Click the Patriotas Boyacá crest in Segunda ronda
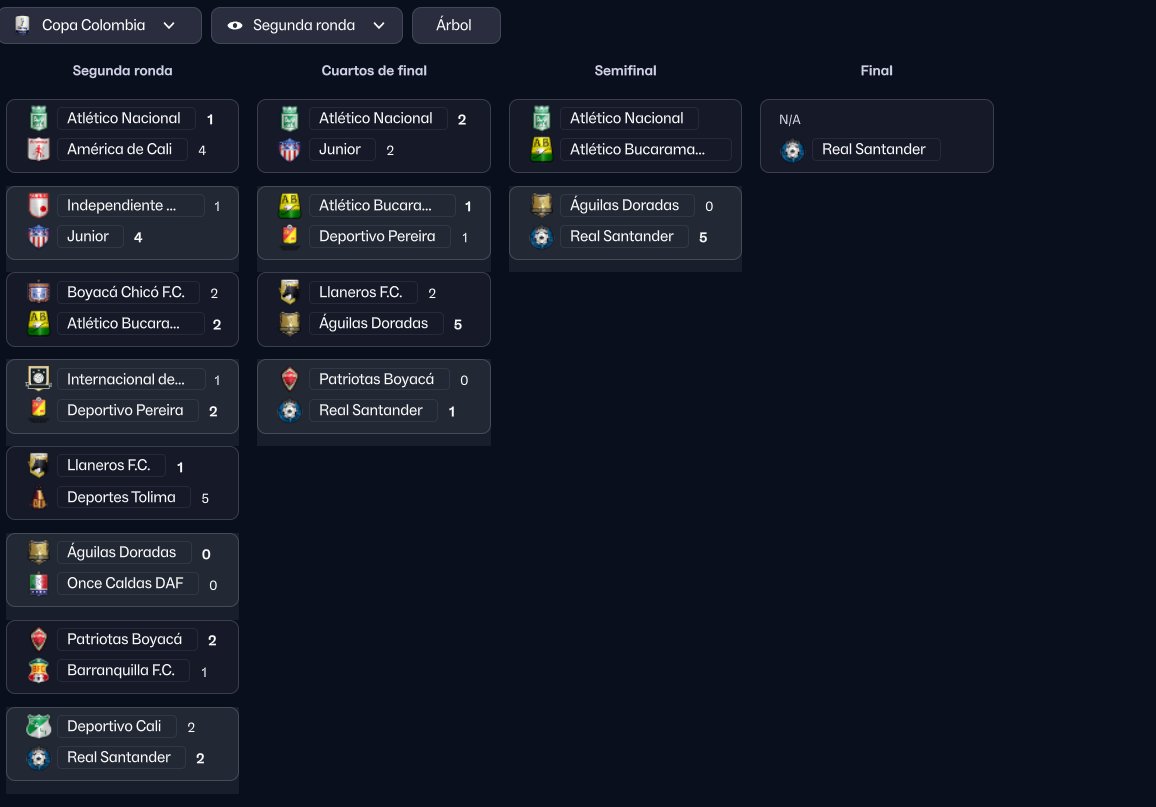Screen dimensions: 1156x807 38,639
